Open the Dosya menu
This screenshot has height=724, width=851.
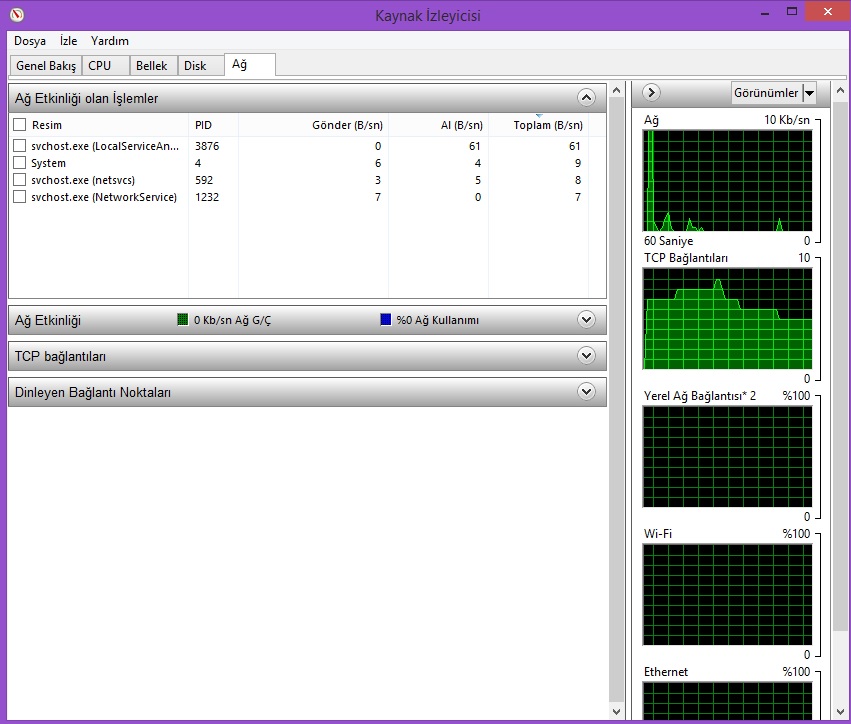pos(30,41)
